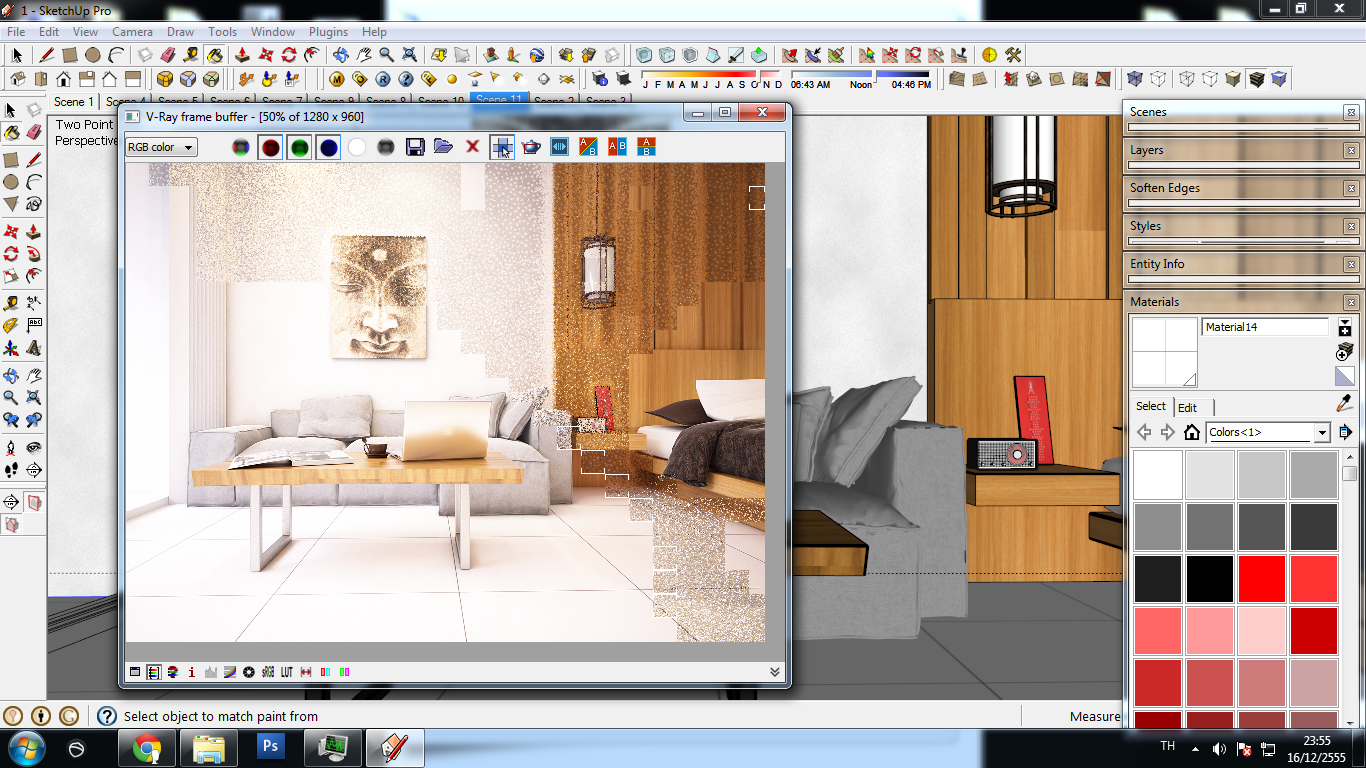Open RGB color channel dropdown
Screen dimensions: 1366x768
point(161,147)
